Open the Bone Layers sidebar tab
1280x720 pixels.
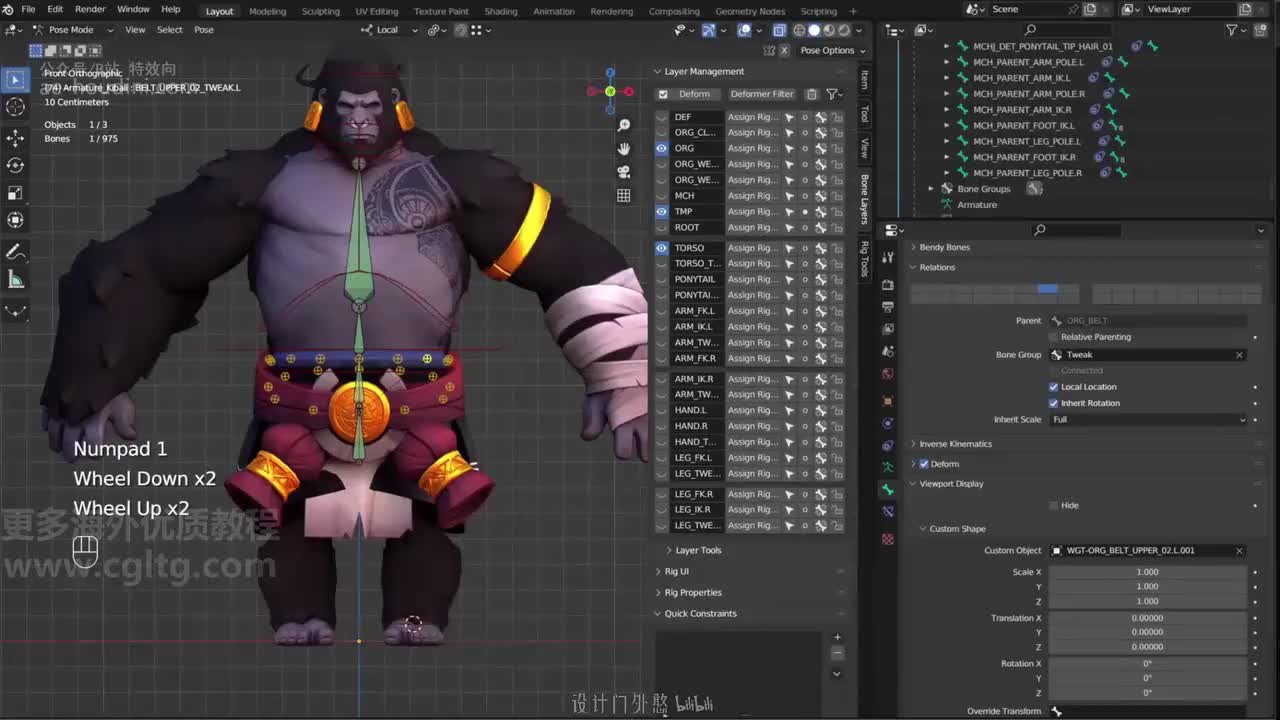coord(865,198)
